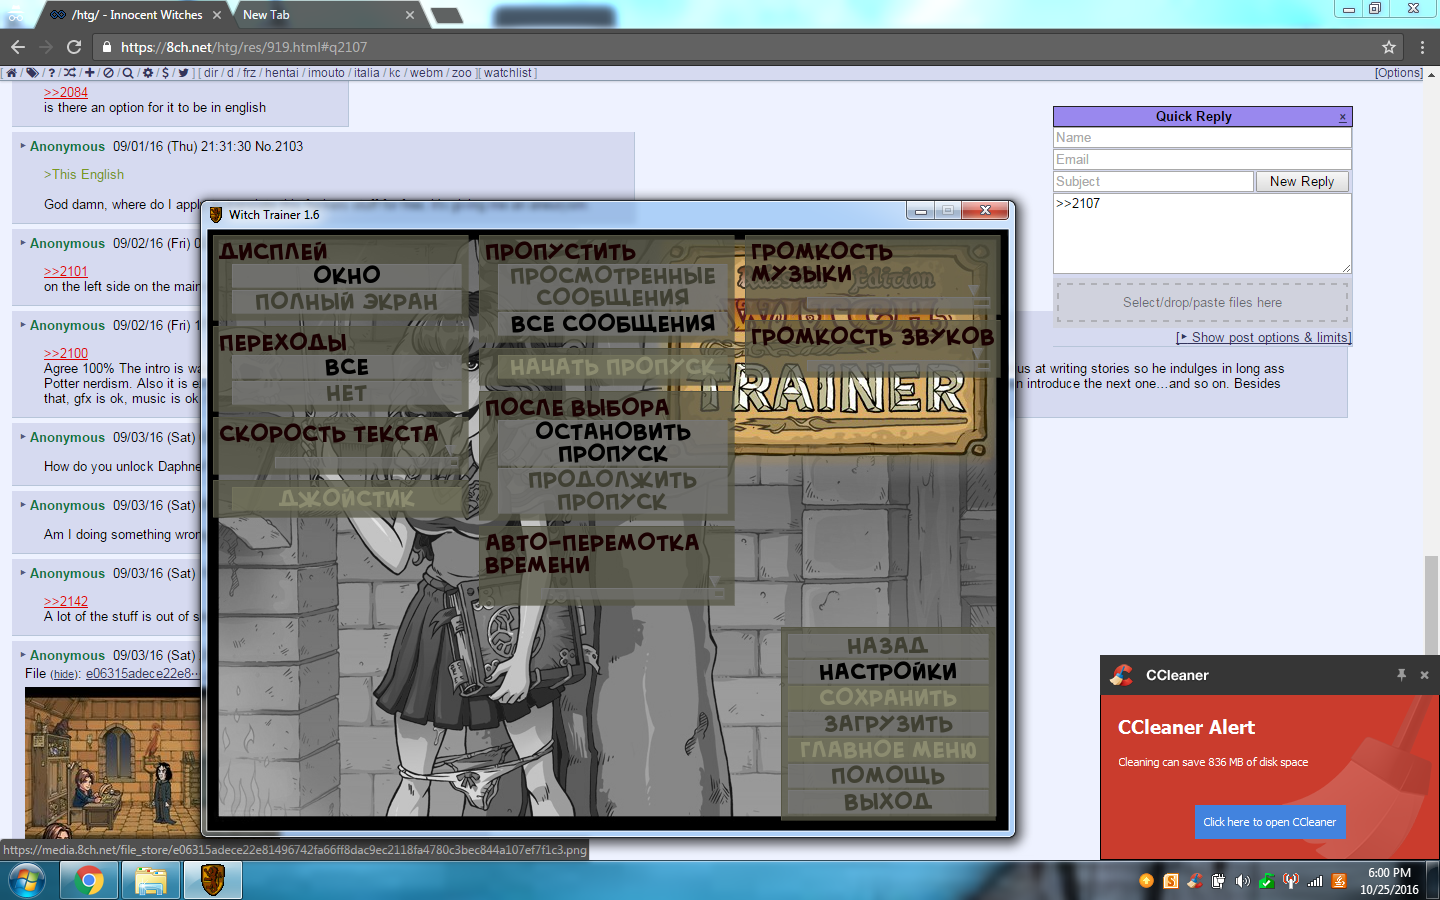Open the Twitter bird icon

183,73
